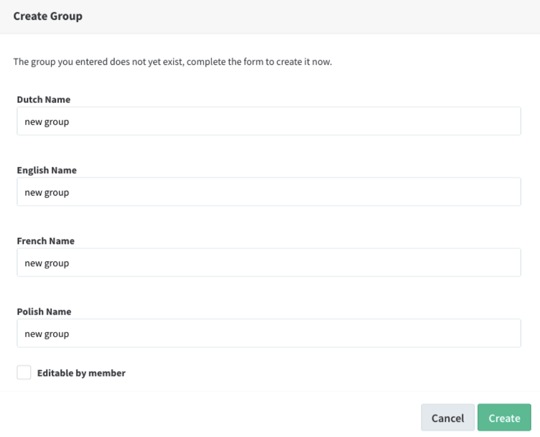Click the 'group does not yet exist' message
540x437 pixels.
pyautogui.click(x=173, y=62)
